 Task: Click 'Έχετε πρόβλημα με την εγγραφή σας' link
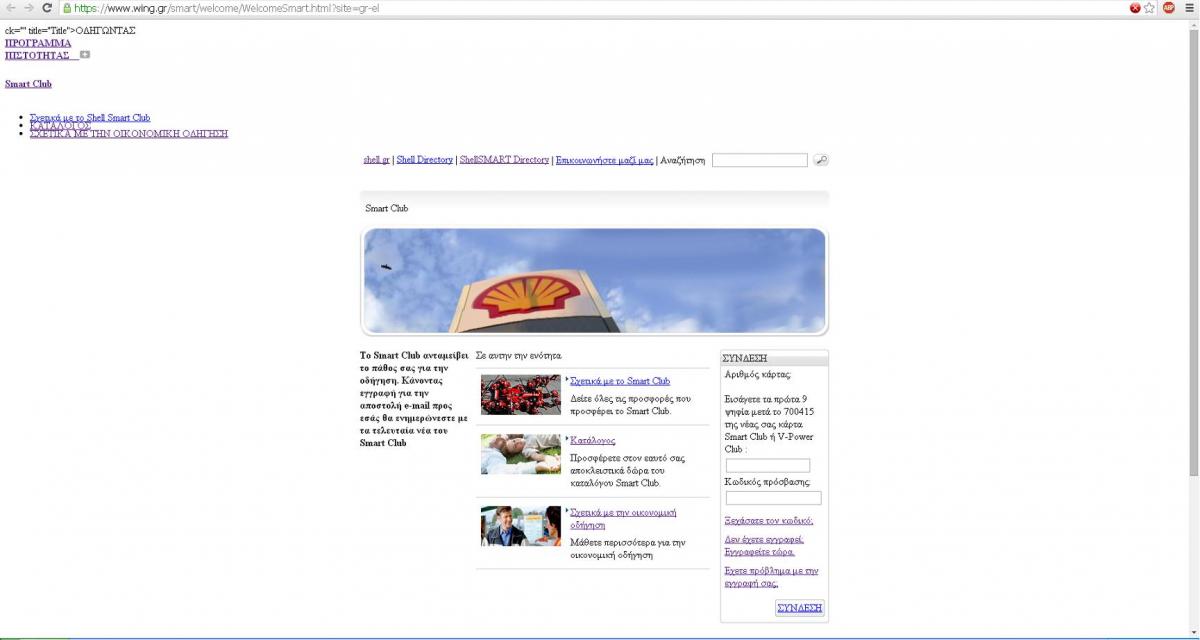click(771, 577)
